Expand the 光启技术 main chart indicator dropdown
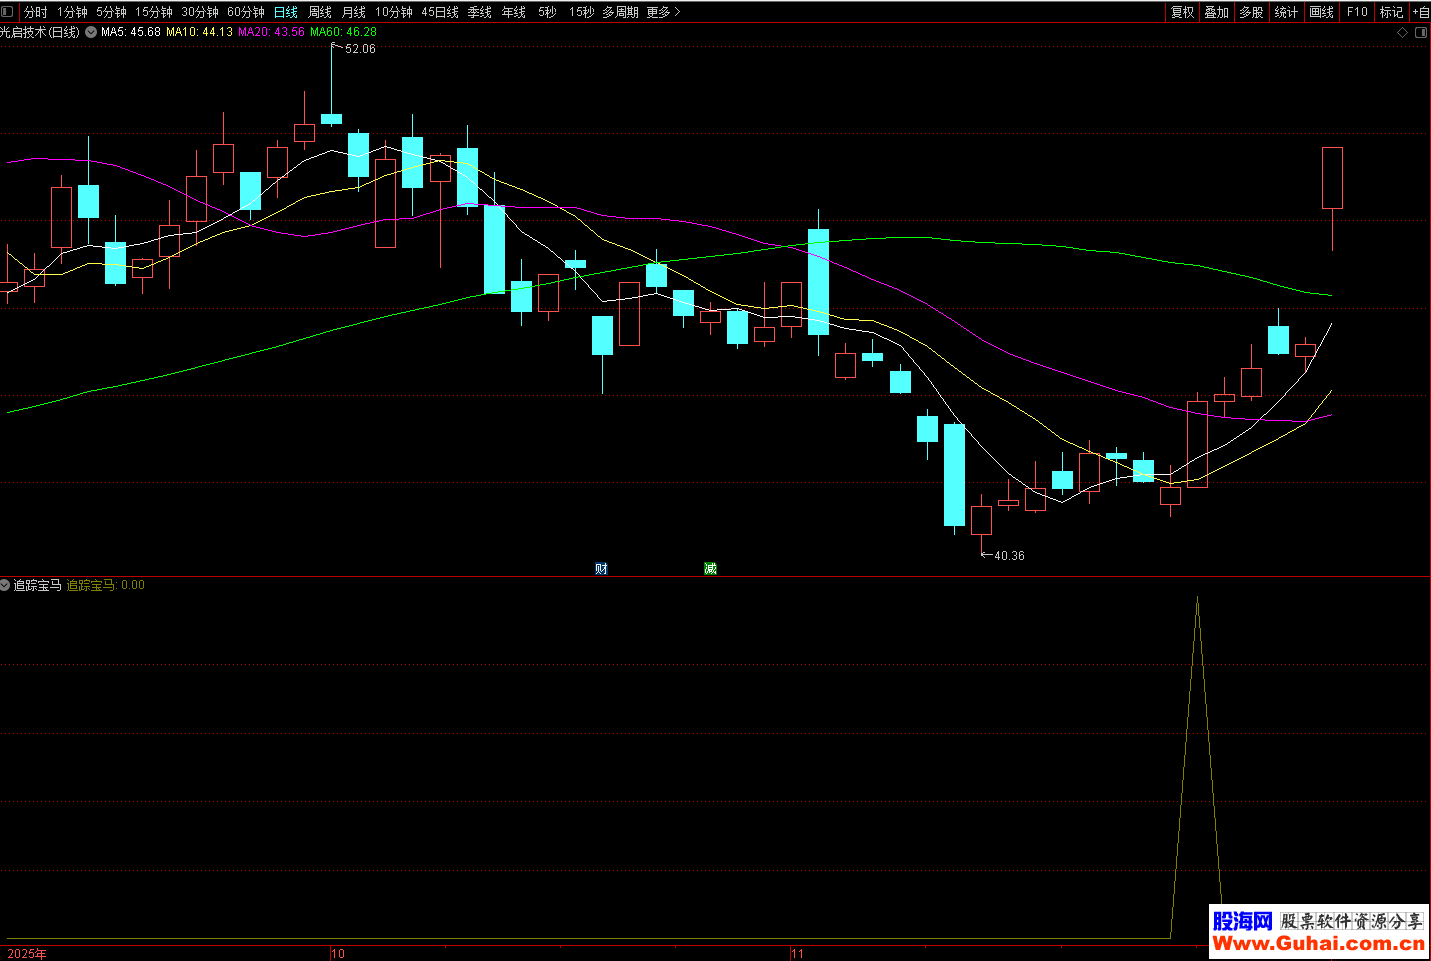The width and height of the screenshot is (1431, 961). [x=91, y=32]
